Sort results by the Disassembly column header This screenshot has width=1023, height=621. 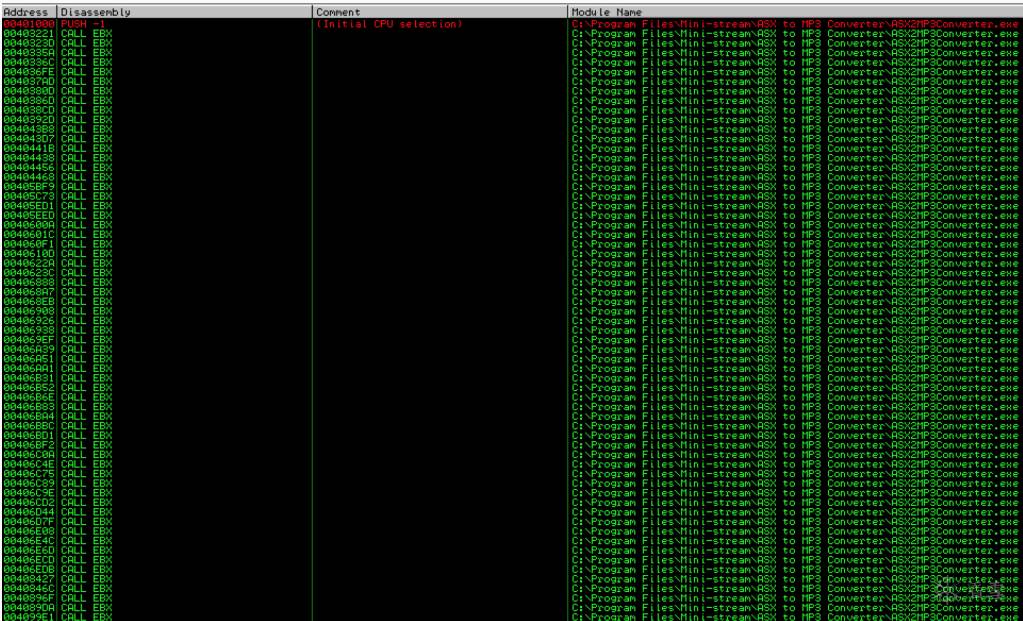click(185, 12)
